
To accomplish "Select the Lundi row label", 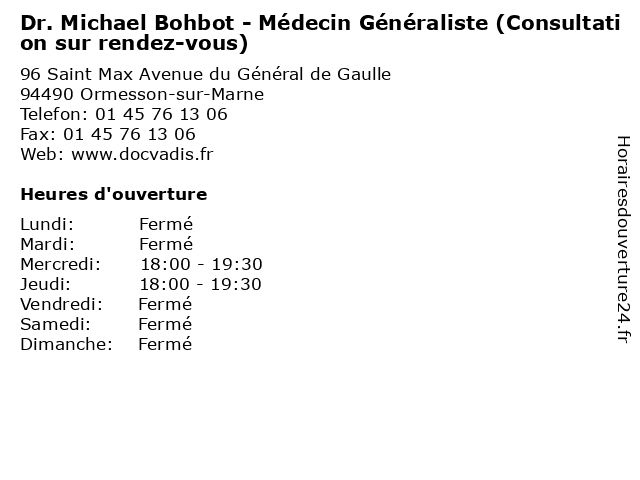I will click(47, 224).
